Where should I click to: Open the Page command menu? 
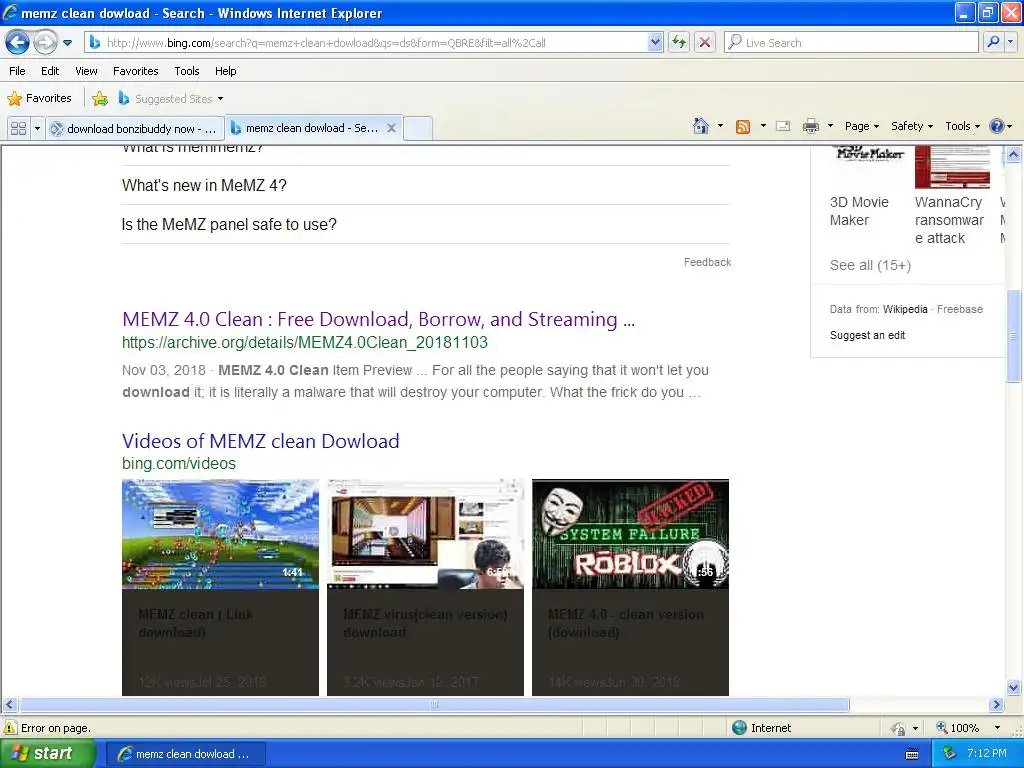click(861, 126)
